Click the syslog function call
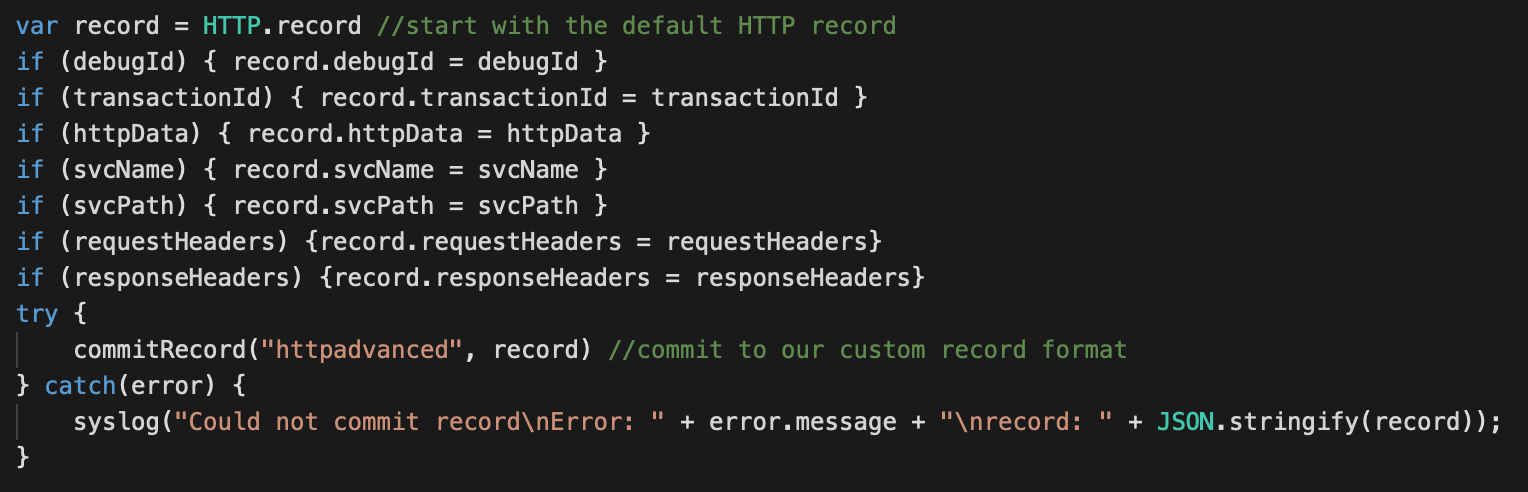This screenshot has width=1528, height=492. 117,421
